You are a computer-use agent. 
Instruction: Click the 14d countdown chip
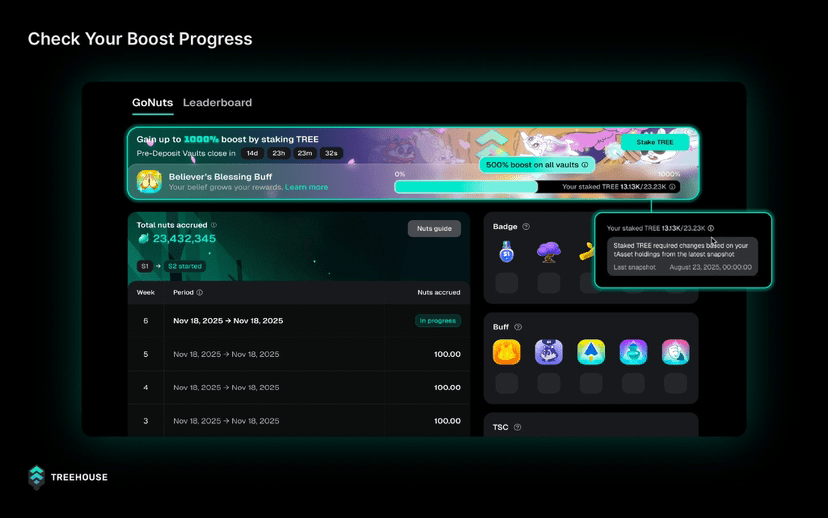(252, 153)
